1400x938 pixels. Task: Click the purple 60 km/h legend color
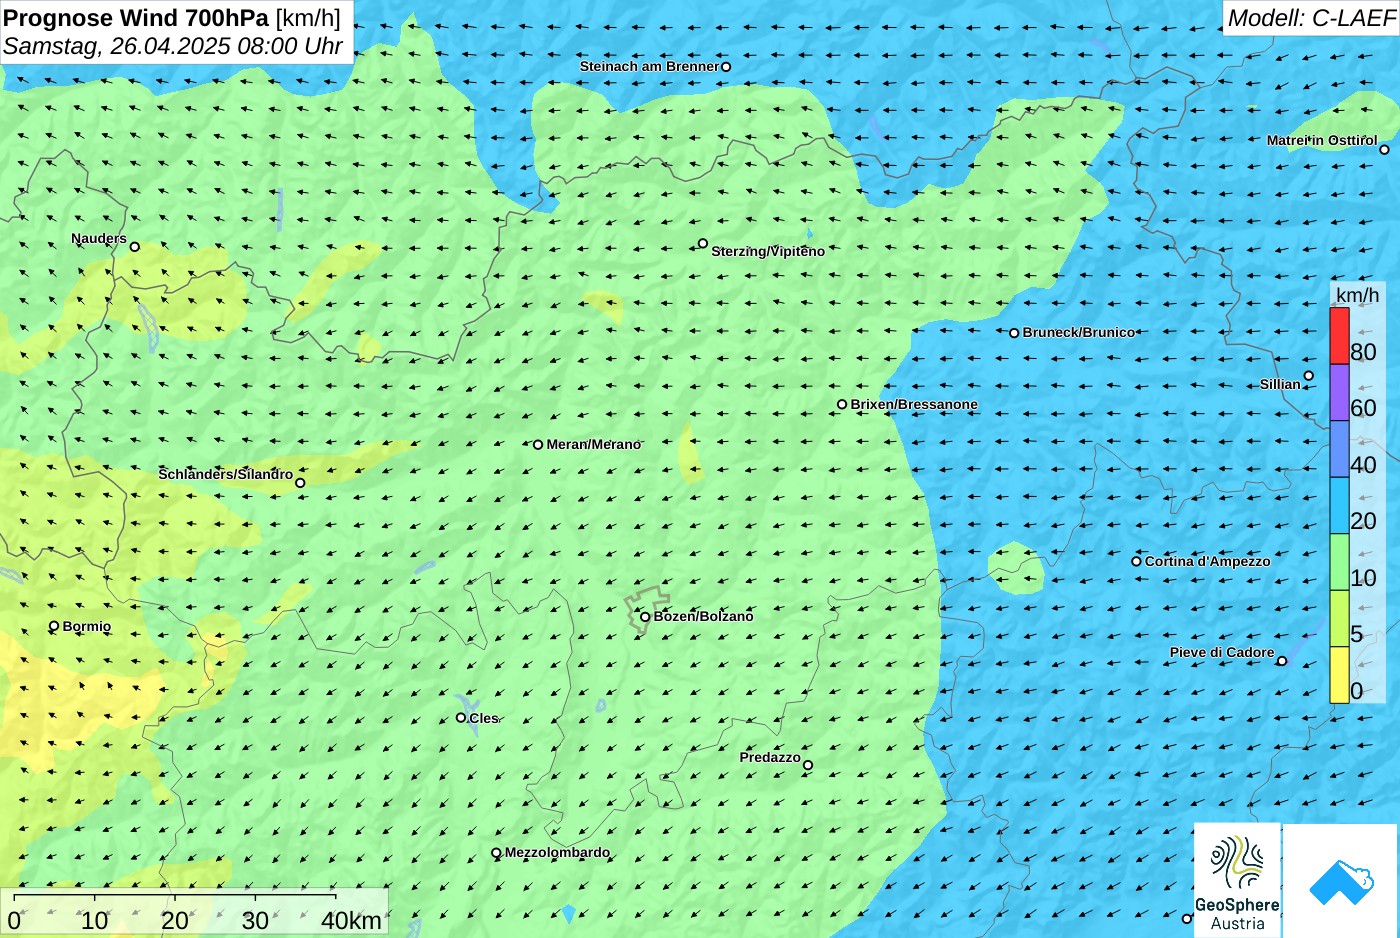1339,393
